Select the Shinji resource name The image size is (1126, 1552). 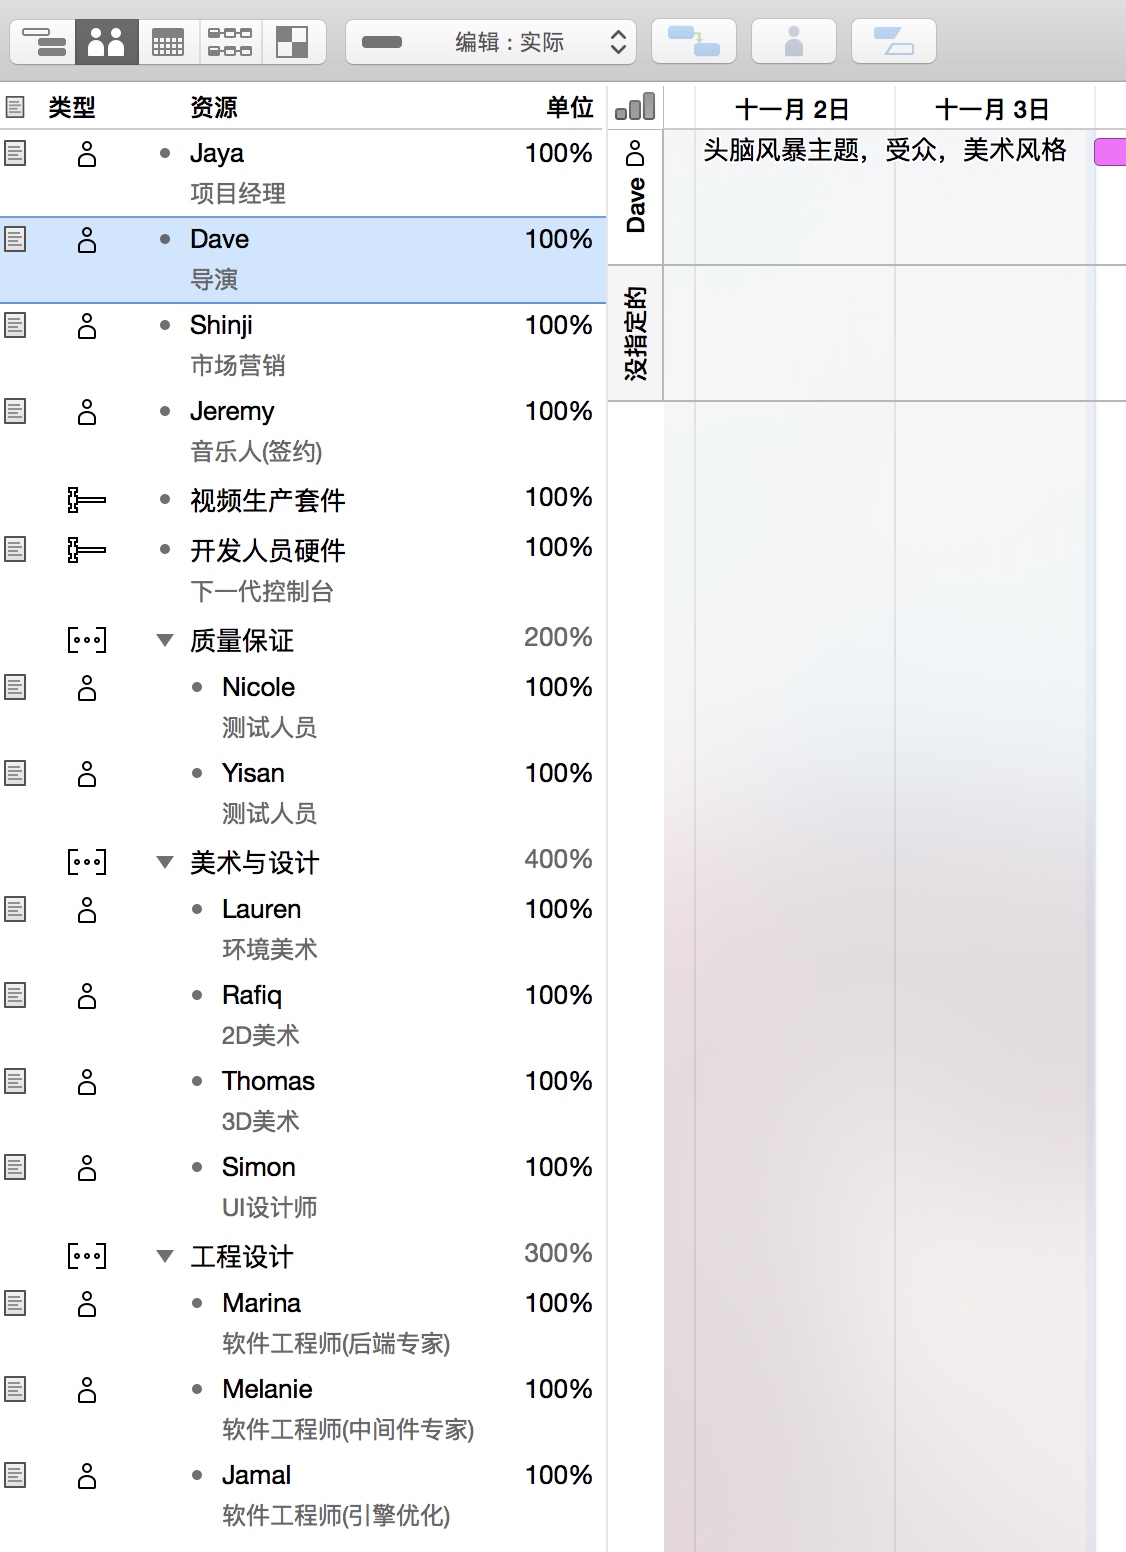[221, 325]
